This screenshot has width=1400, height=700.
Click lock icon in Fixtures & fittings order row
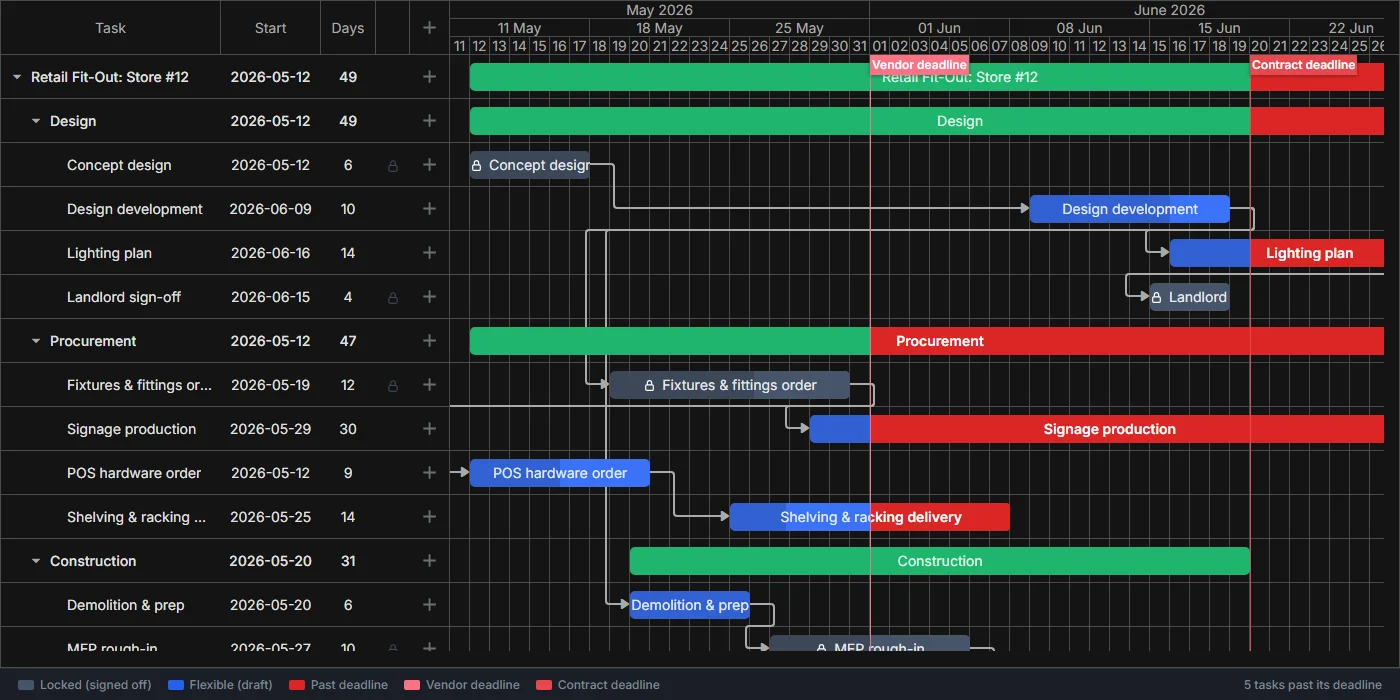point(393,386)
